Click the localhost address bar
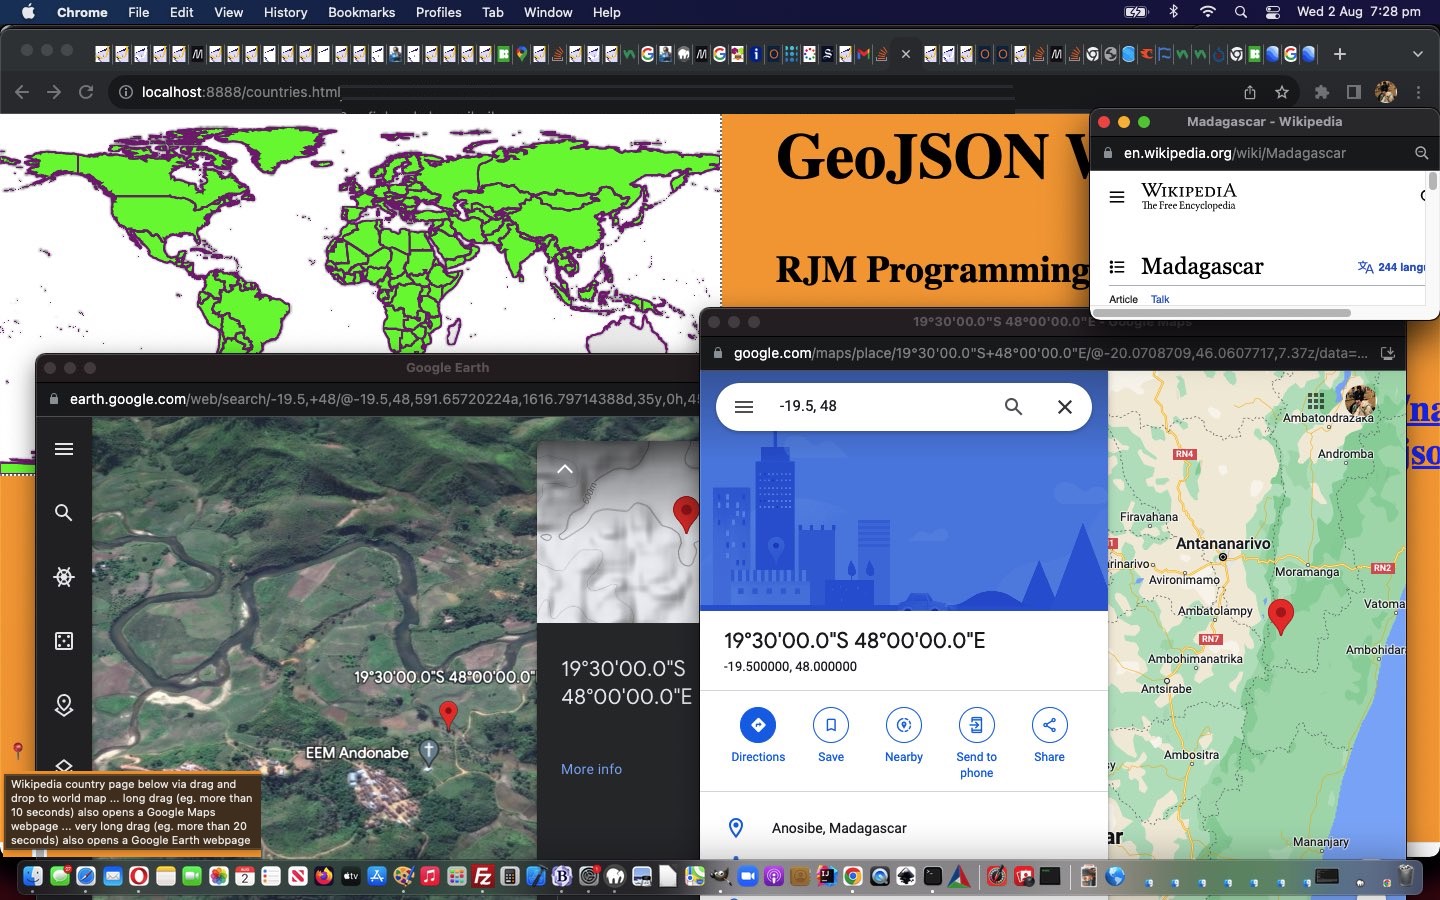 [x=680, y=92]
